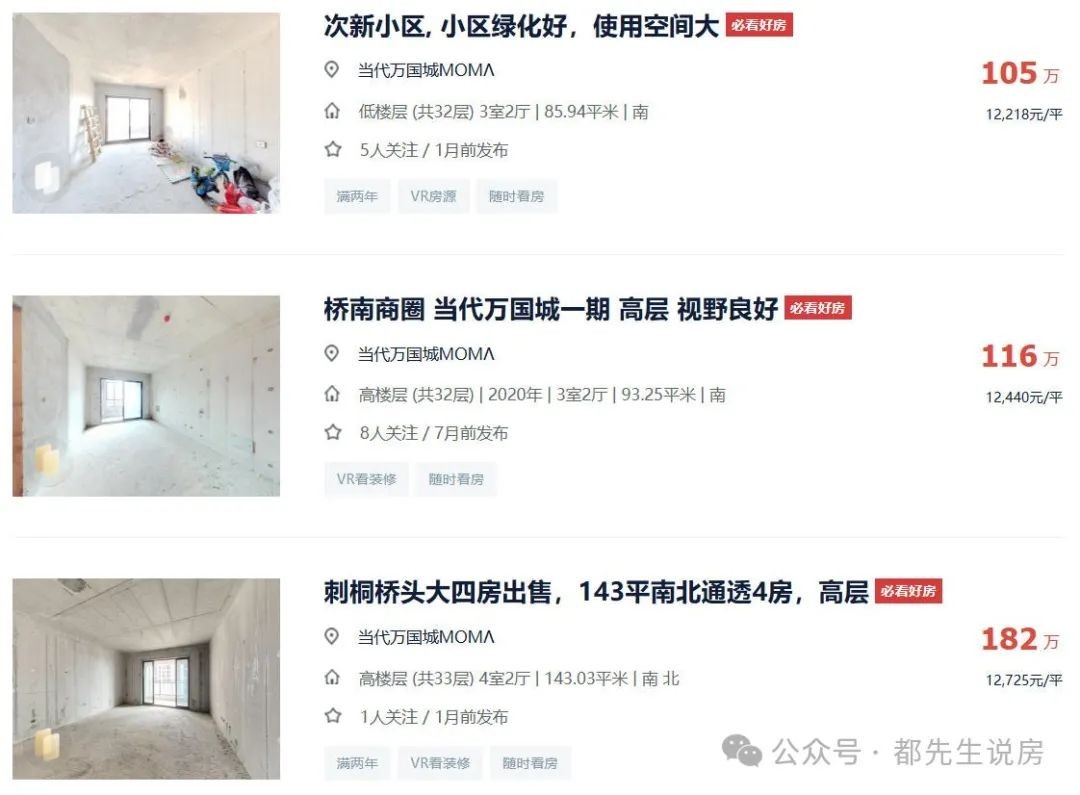Open listing 桥南商圈 当代万国城一期
The height and width of the screenshot is (795, 1080).
click(x=550, y=309)
